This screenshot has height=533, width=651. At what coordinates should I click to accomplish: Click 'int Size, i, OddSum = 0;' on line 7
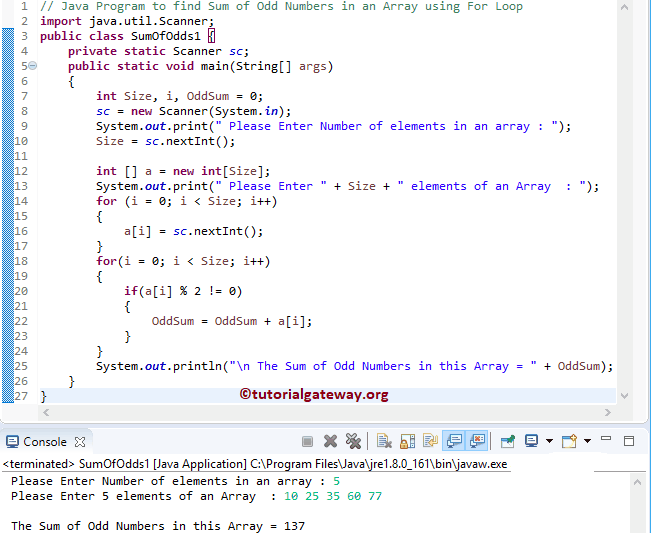(x=179, y=96)
